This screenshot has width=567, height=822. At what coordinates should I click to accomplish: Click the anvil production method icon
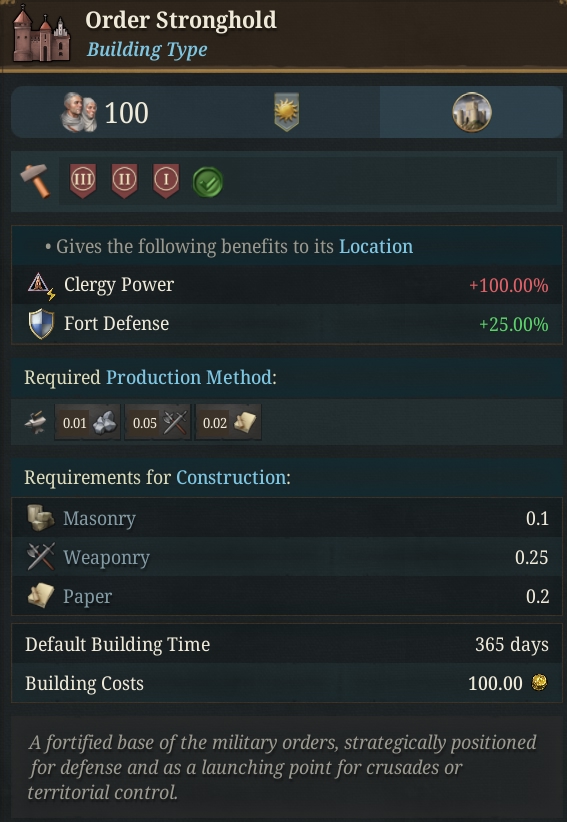pyautogui.click(x=36, y=422)
